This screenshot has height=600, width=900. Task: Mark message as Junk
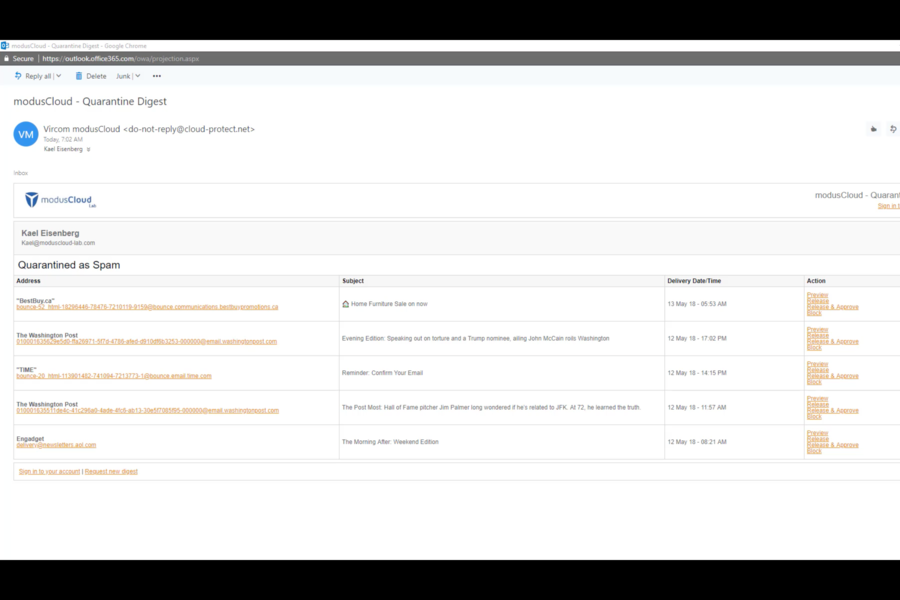[x=123, y=76]
